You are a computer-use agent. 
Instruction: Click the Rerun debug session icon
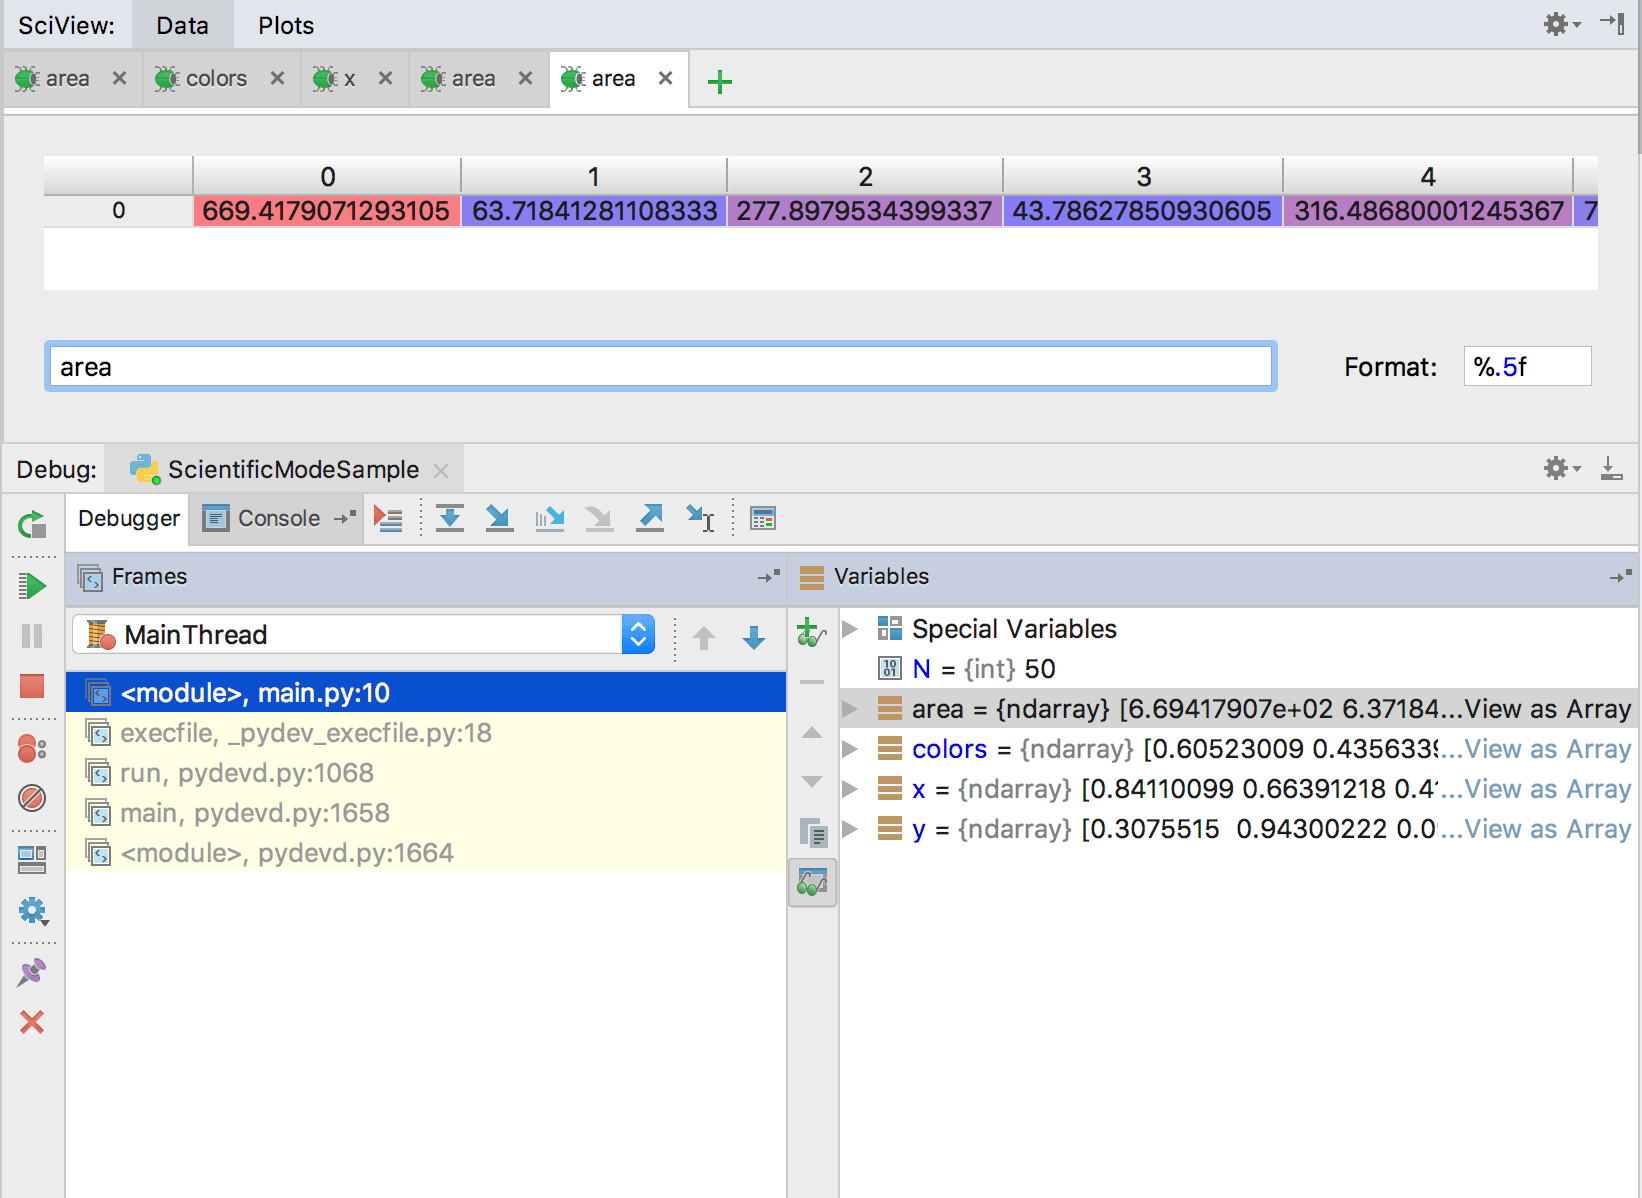32,524
